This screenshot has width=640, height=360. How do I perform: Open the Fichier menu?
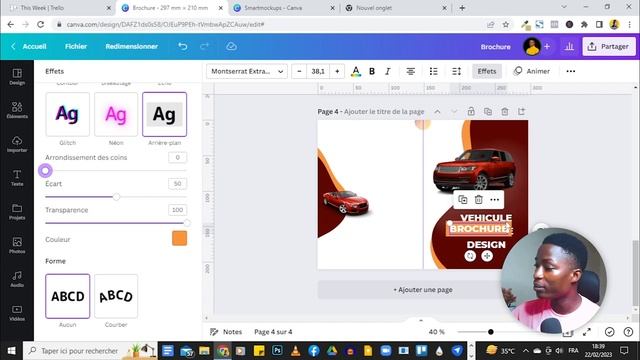tap(76, 47)
